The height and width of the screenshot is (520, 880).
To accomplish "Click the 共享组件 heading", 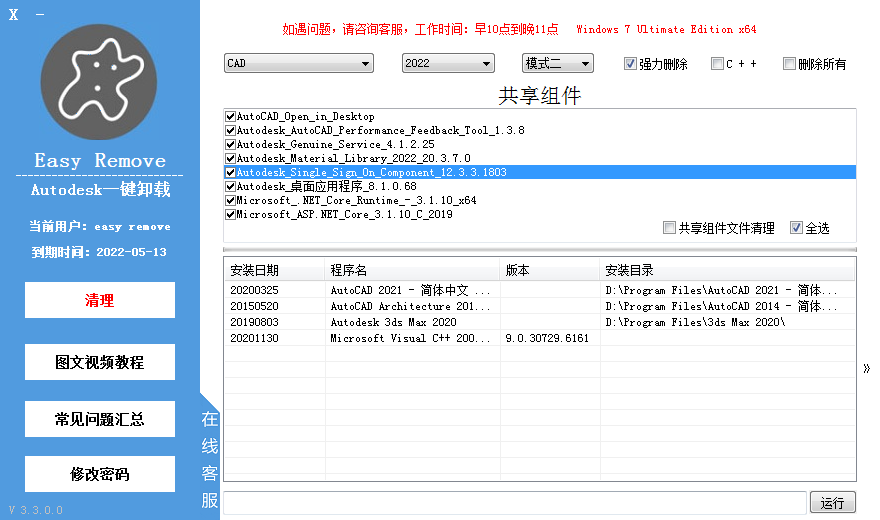I will tap(539, 95).
